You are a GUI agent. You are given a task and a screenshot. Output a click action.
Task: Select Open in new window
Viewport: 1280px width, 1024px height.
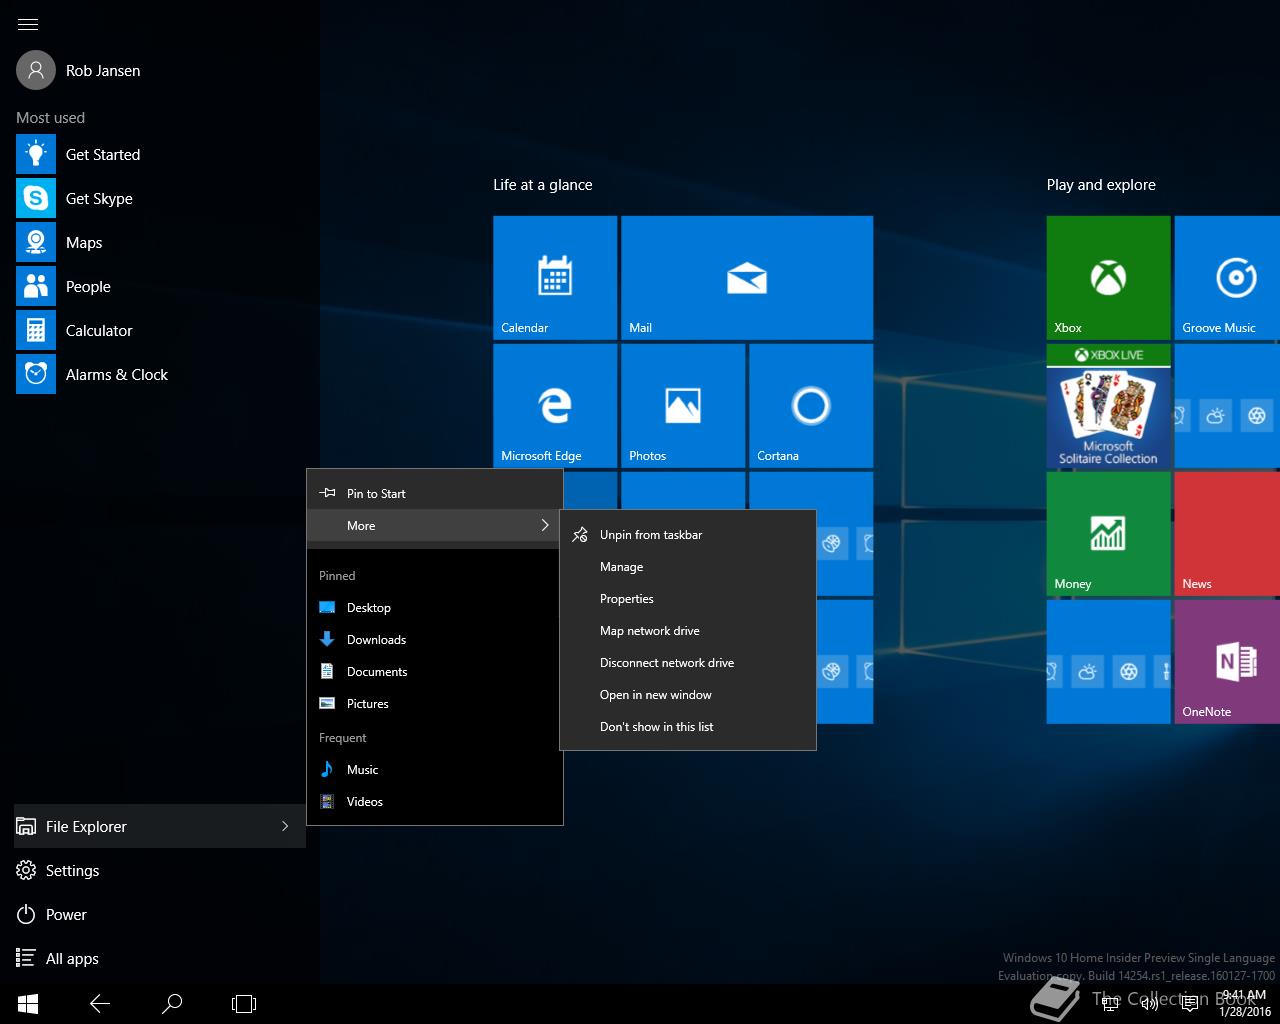pos(688,695)
